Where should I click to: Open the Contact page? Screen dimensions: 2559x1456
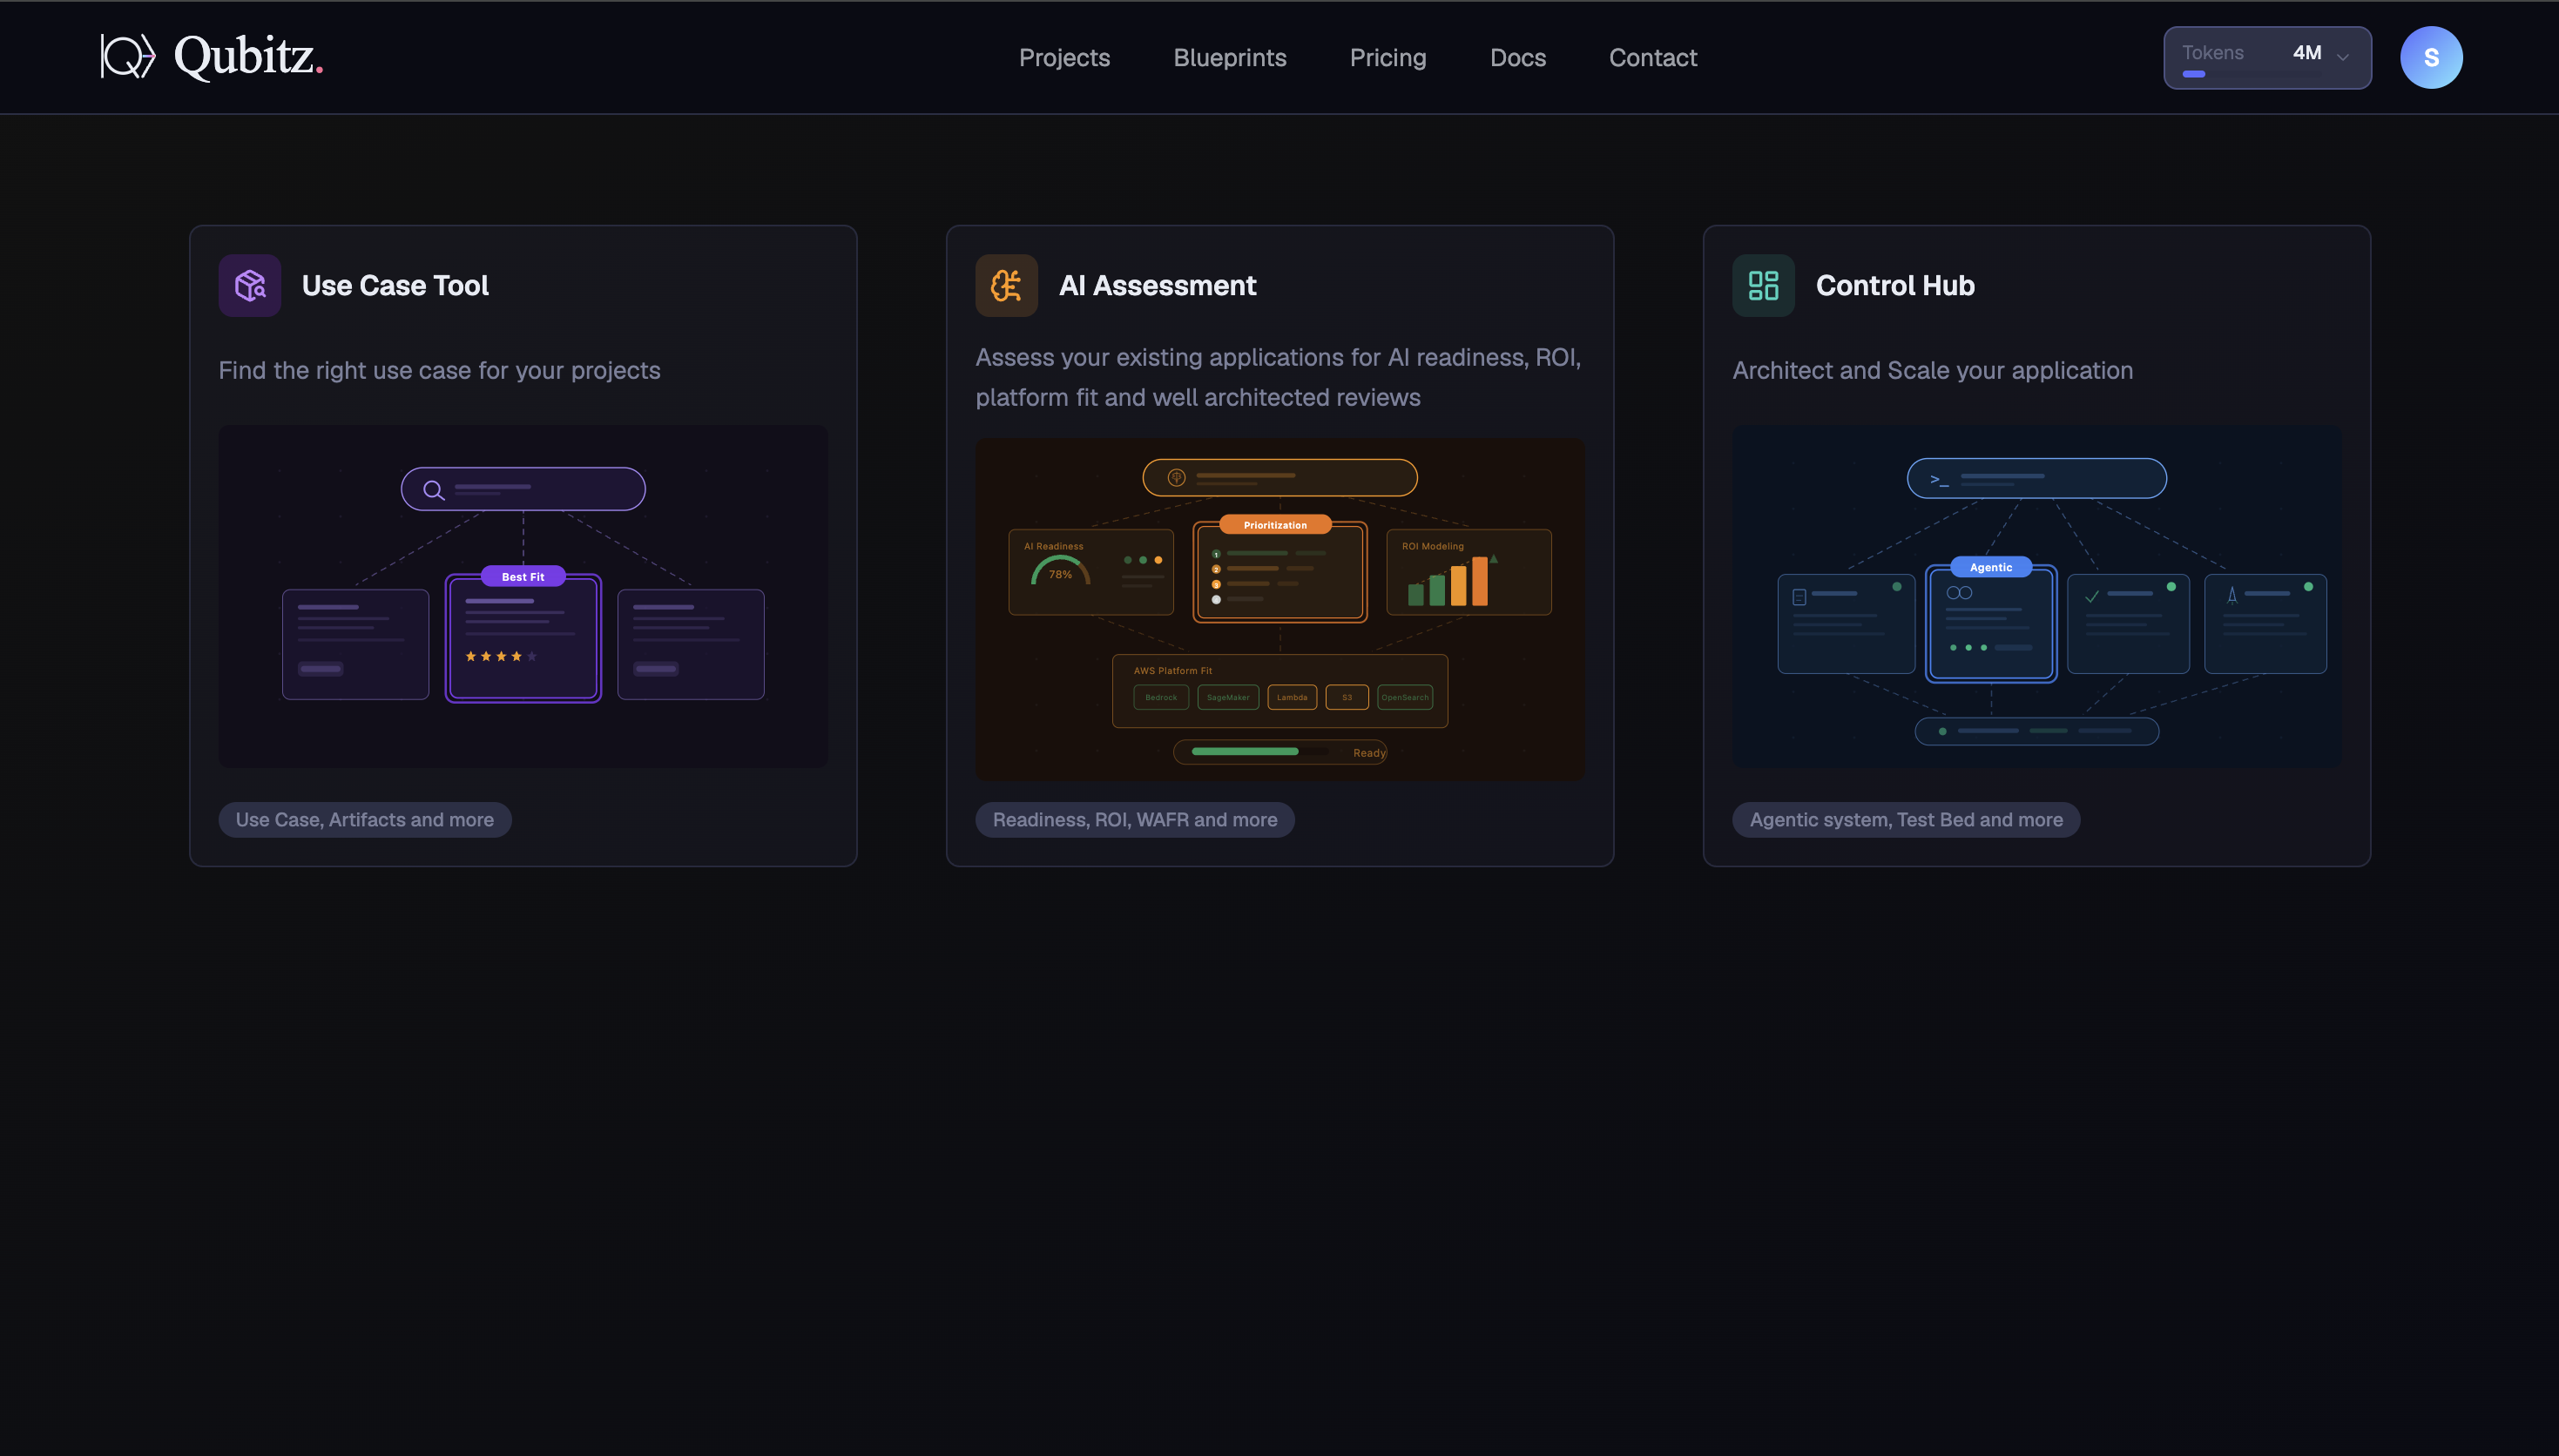coord(1652,58)
